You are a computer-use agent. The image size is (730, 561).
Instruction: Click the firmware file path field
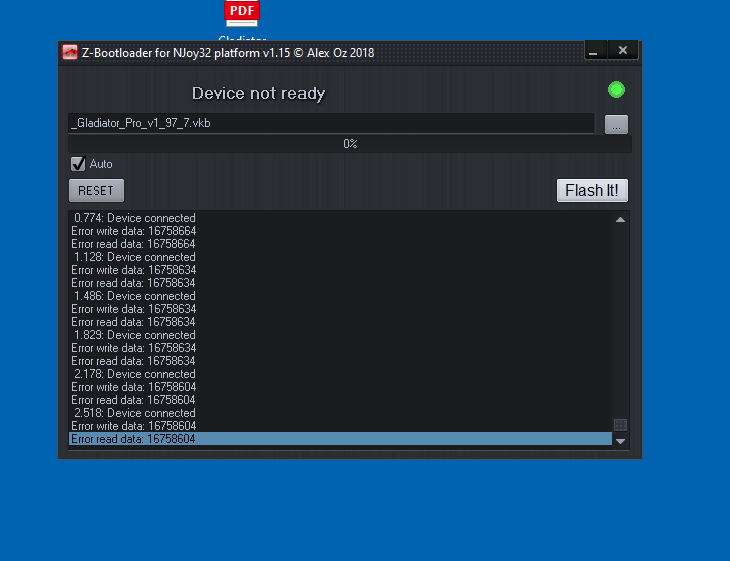pyautogui.click(x=331, y=123)
